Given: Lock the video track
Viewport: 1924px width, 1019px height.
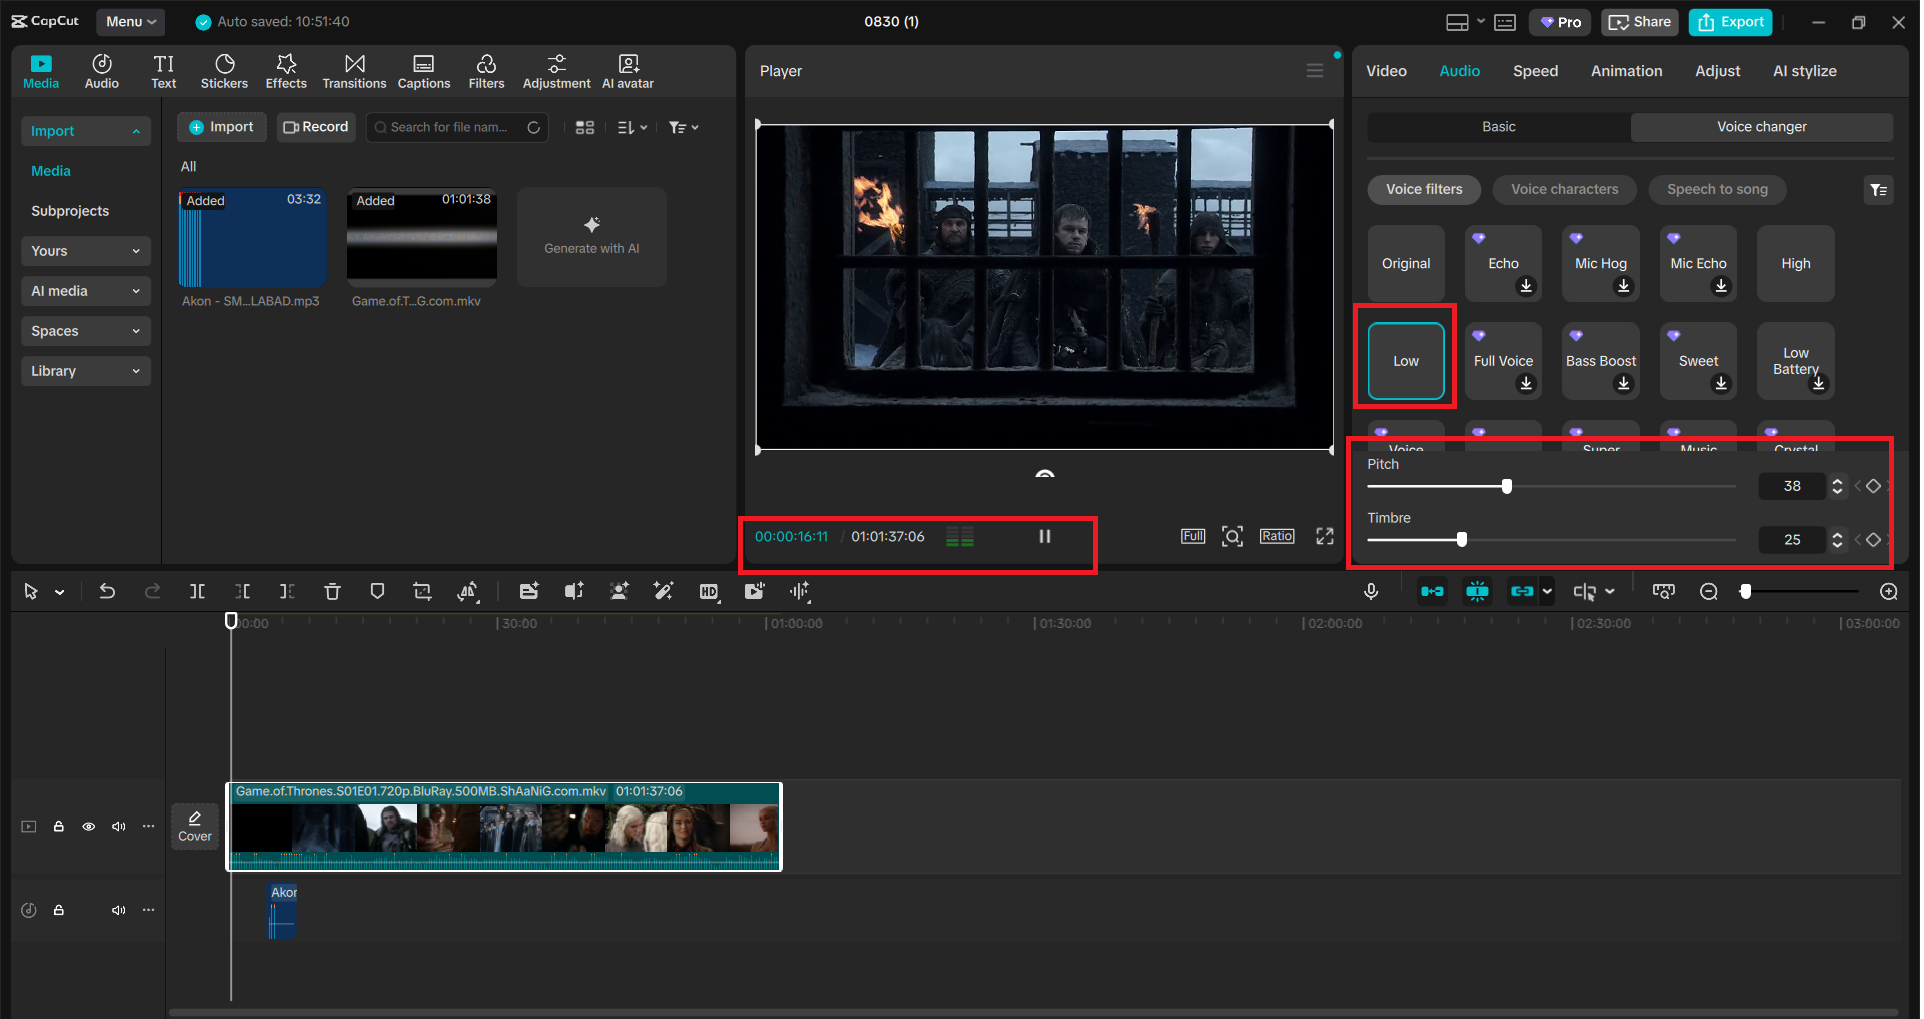Looking at the screenshot, I should [x=59, y=827].
